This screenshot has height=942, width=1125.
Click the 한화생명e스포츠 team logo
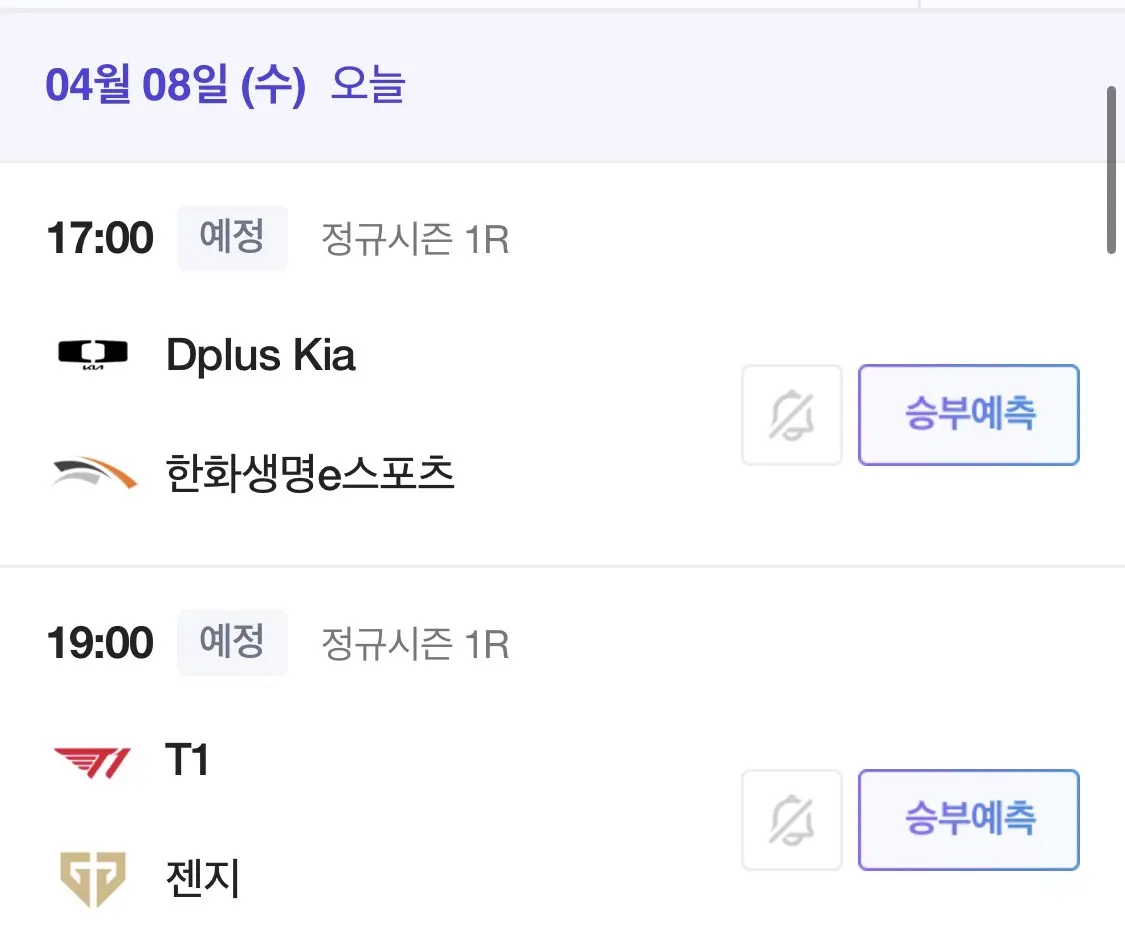(93, 474)
